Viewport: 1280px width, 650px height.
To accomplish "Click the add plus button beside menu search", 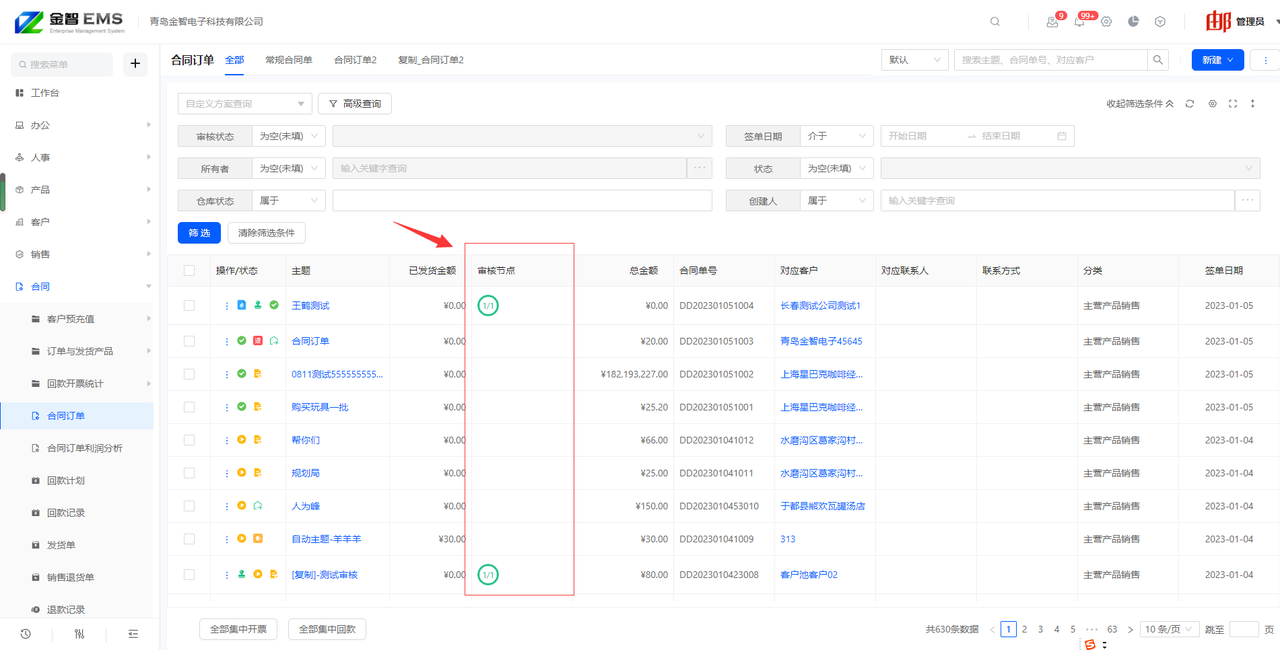I will [135, 64].
